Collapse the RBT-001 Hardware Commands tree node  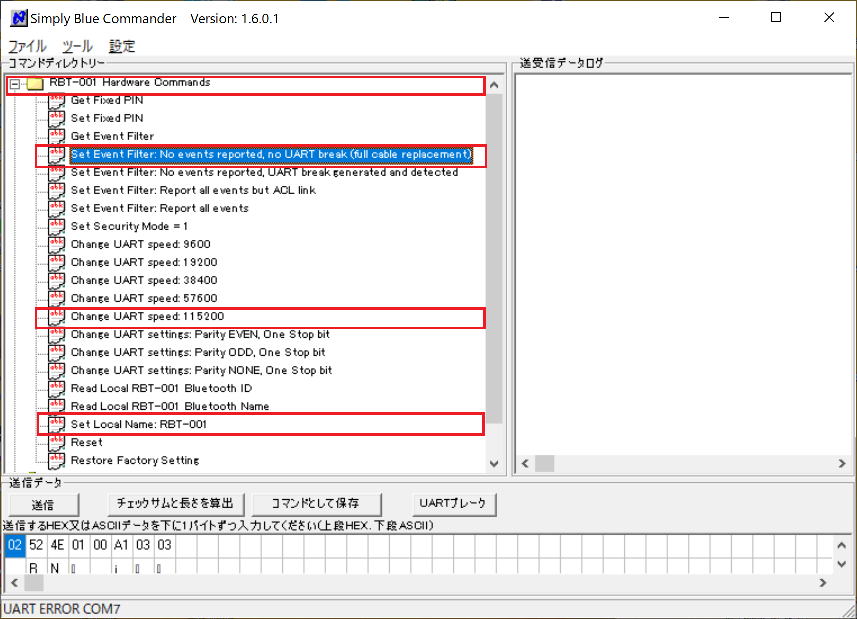pyautogui.click(x=15, y=84)
